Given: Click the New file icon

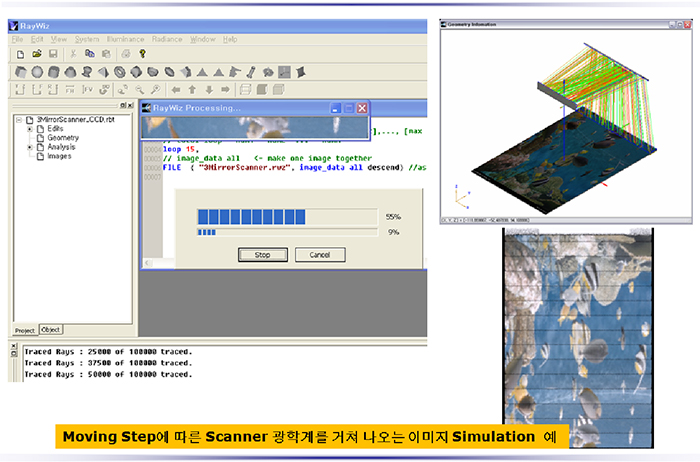Looking at the screenshot, I should click(19, 53).
